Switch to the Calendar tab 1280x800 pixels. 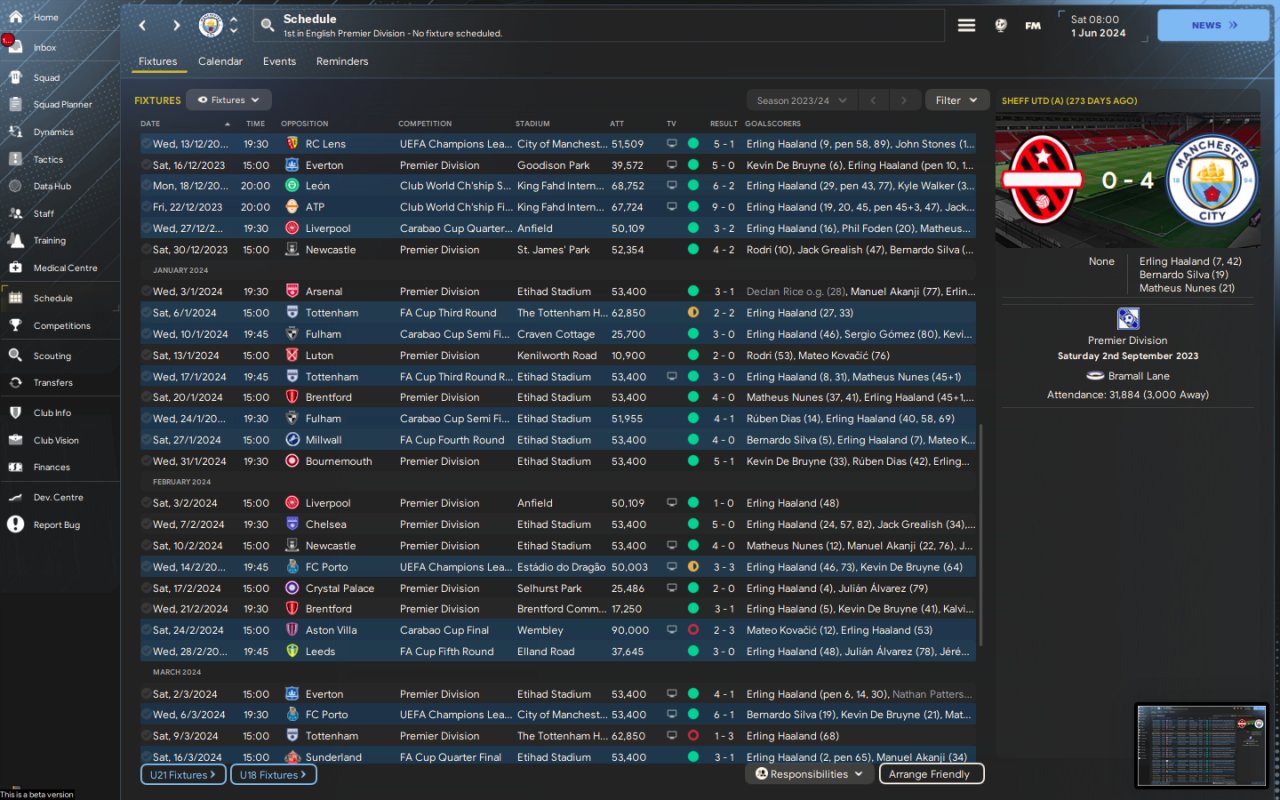click(220, 61)
